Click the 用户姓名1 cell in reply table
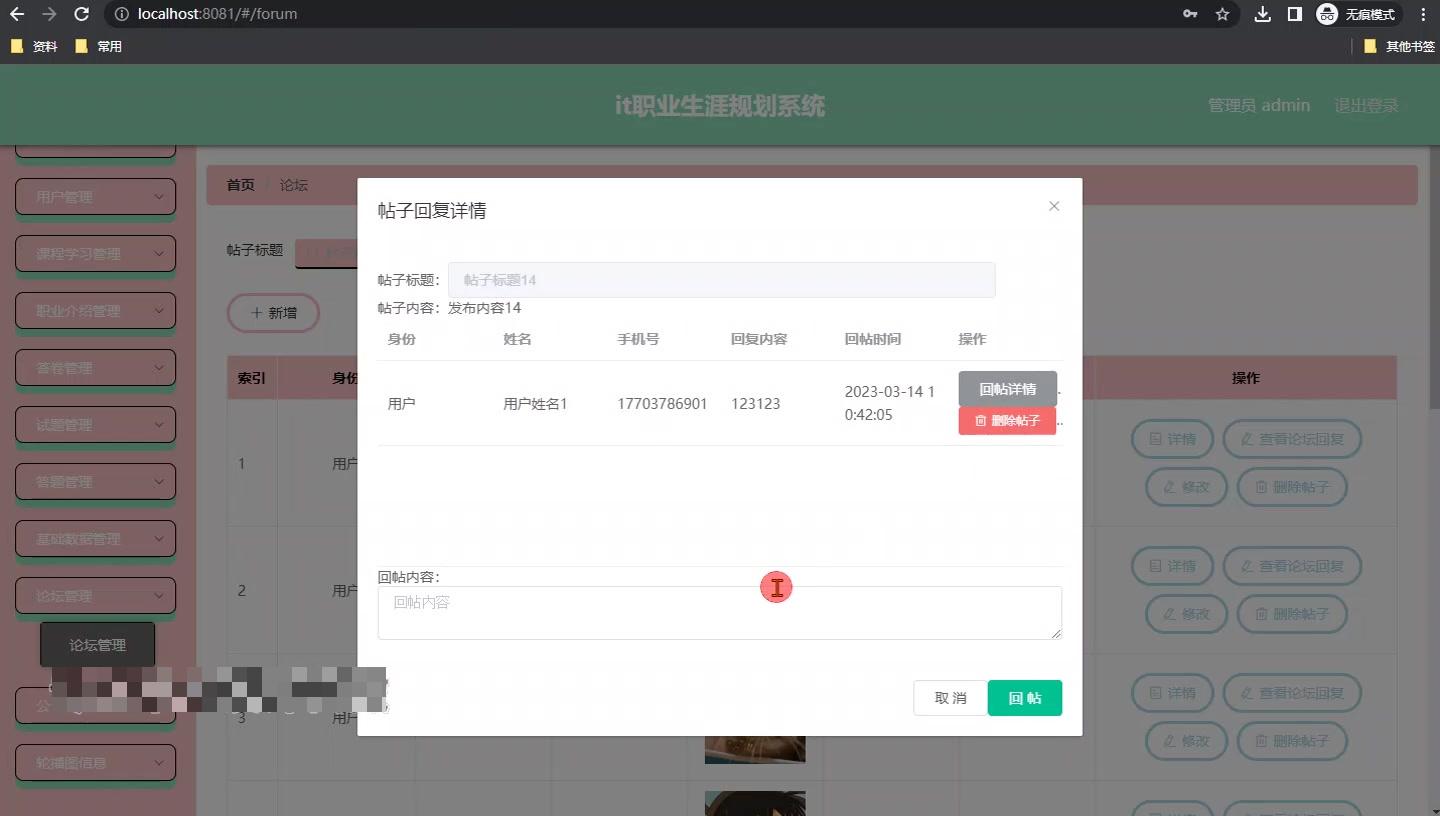 pos(535,404)
